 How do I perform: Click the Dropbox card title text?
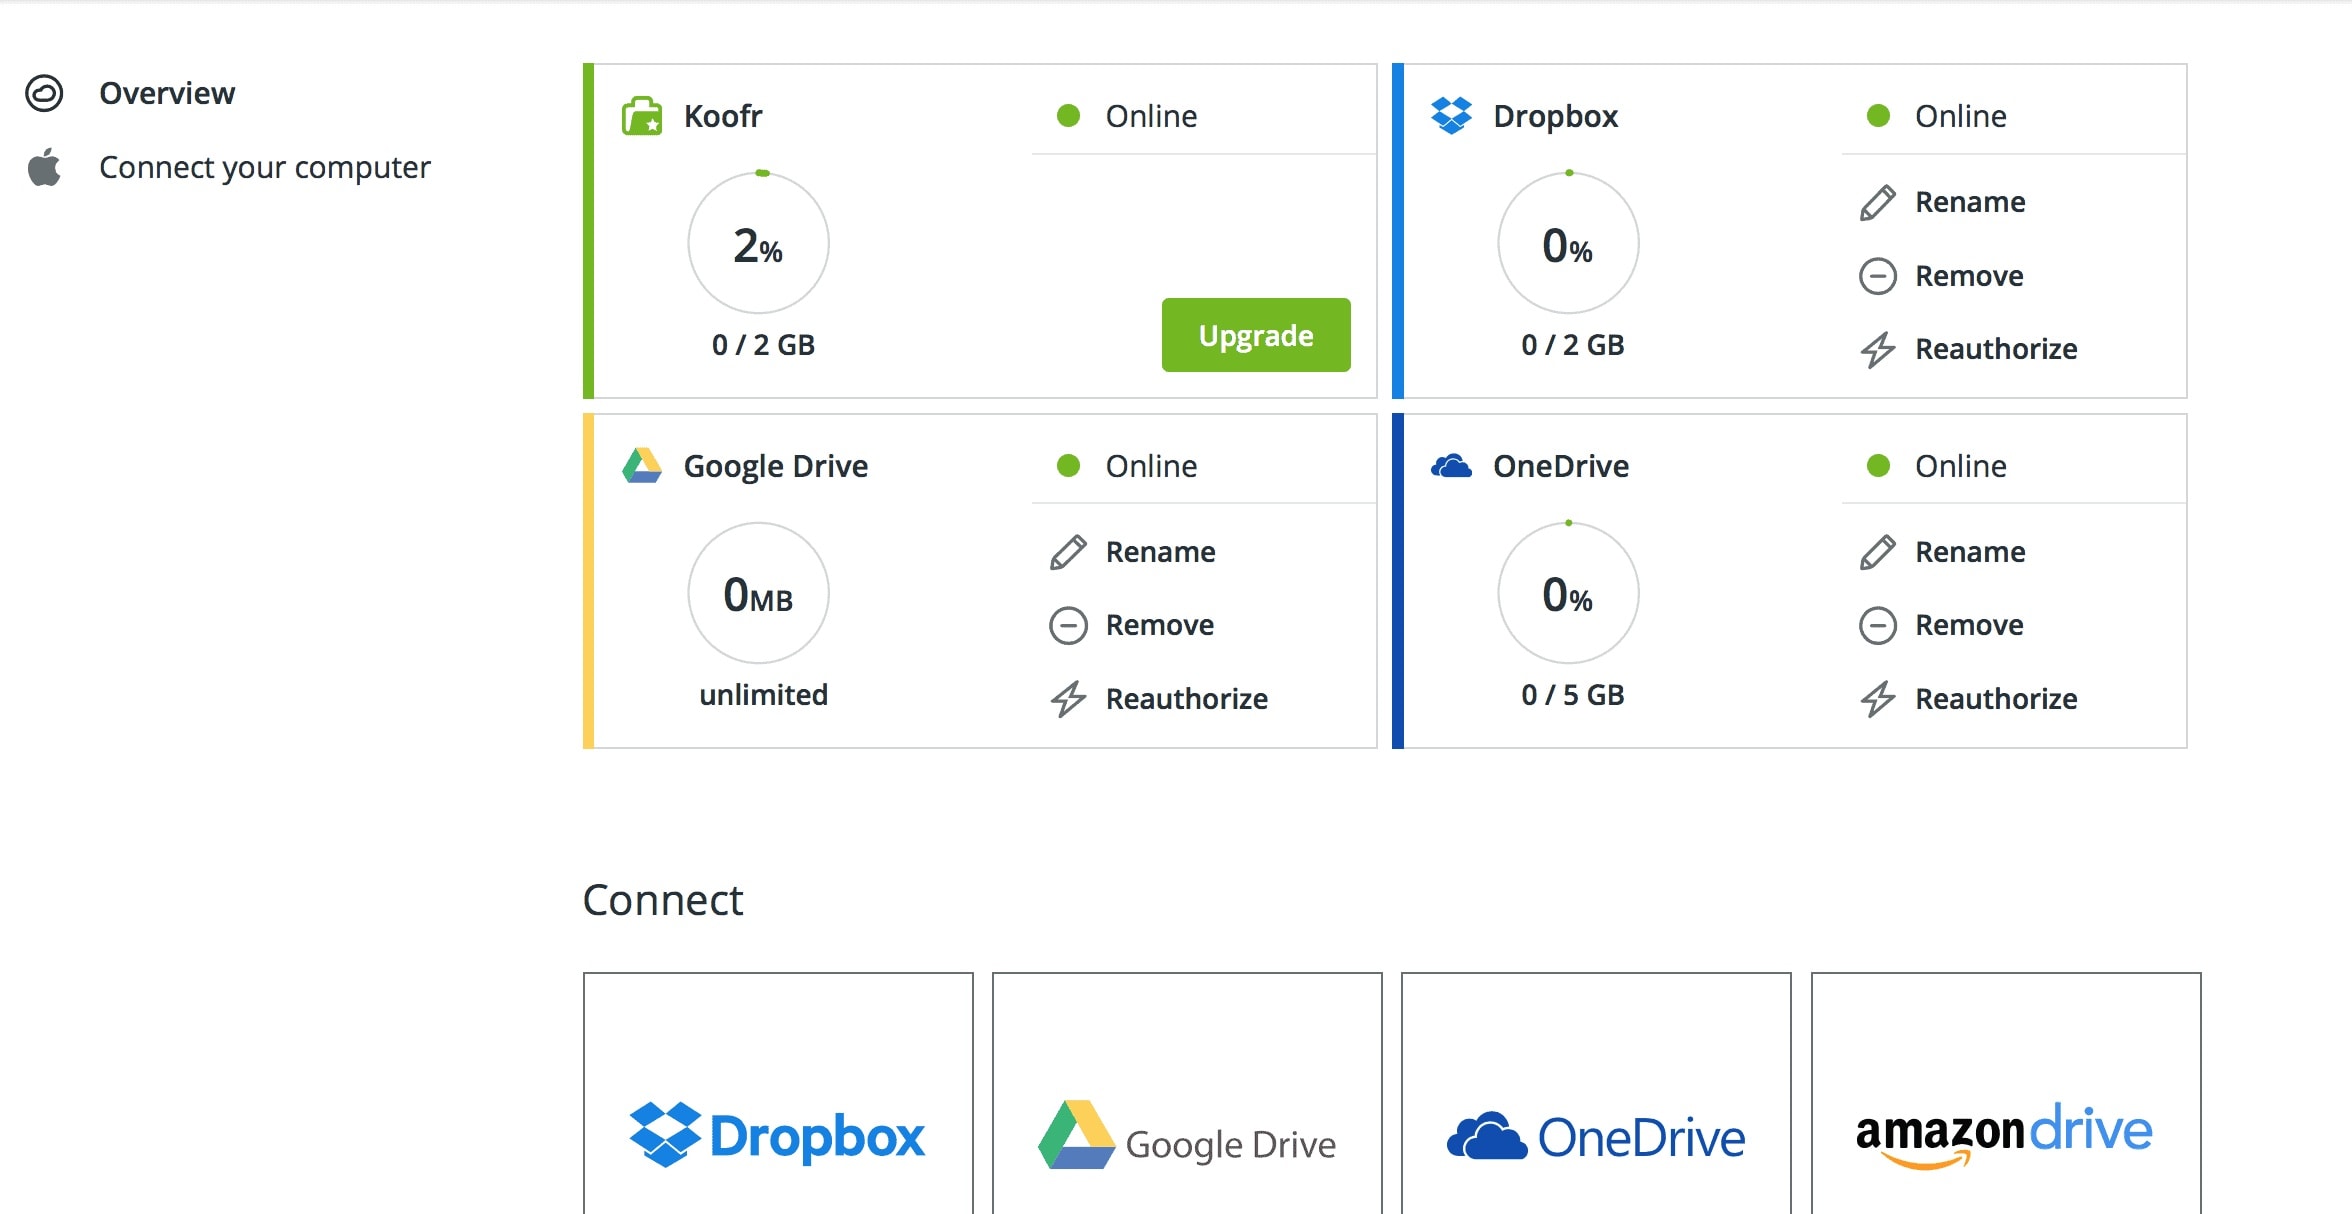pos(1555,116)
